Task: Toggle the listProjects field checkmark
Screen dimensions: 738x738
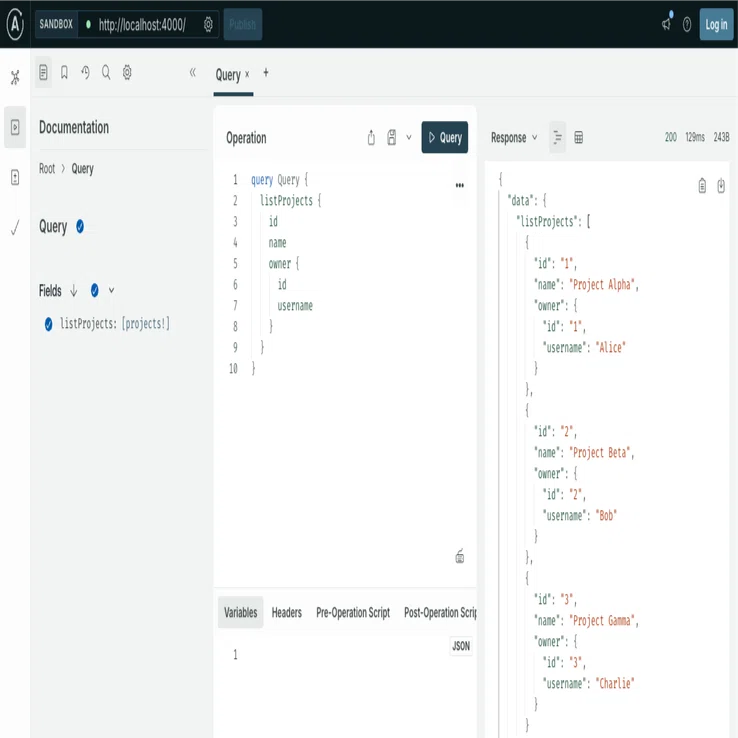Action: pos(48,324)
